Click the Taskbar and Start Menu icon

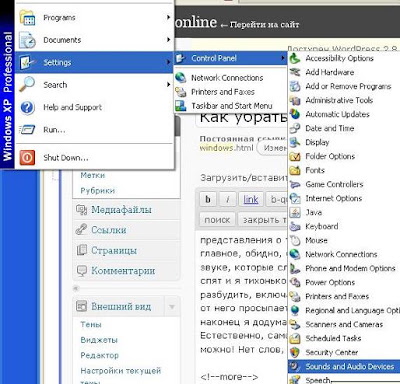click(181, 106)
